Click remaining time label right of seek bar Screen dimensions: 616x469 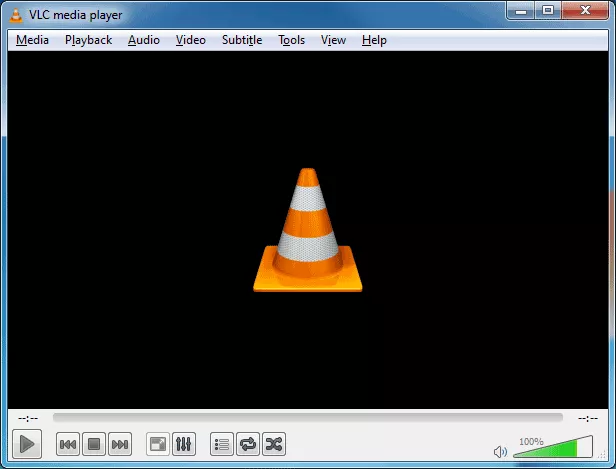pos(588,418)
